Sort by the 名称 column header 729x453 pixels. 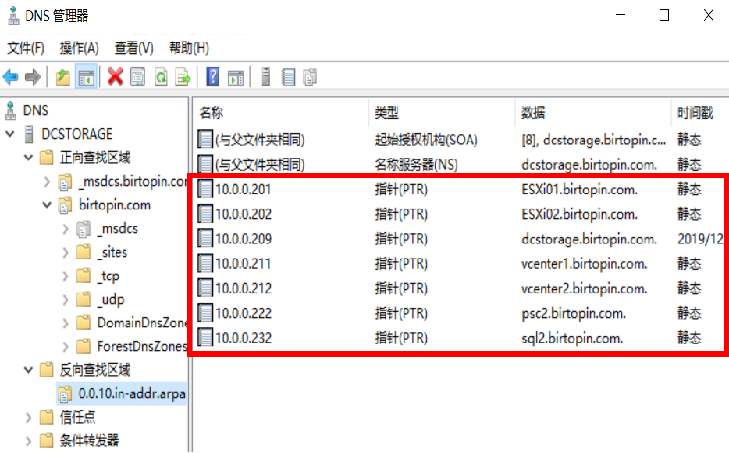[x=212, y=113]
